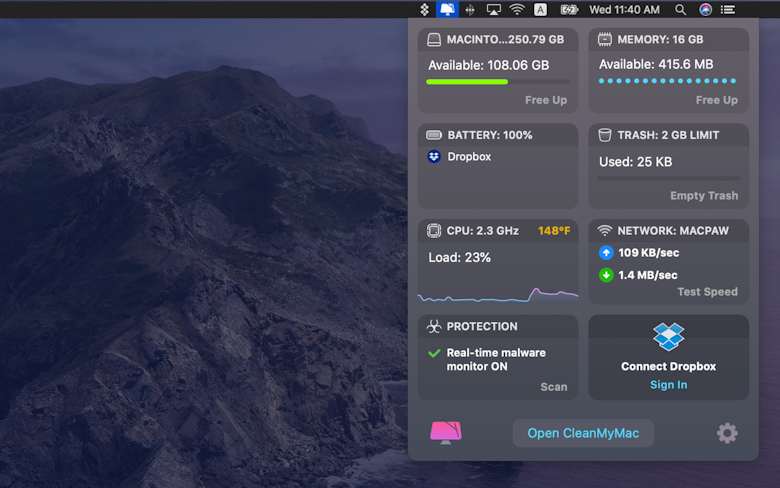780x488 pixels.
Task: Click the 'TRASH: 2 GB LIMIT' header
Action: (x=668, y=135)
